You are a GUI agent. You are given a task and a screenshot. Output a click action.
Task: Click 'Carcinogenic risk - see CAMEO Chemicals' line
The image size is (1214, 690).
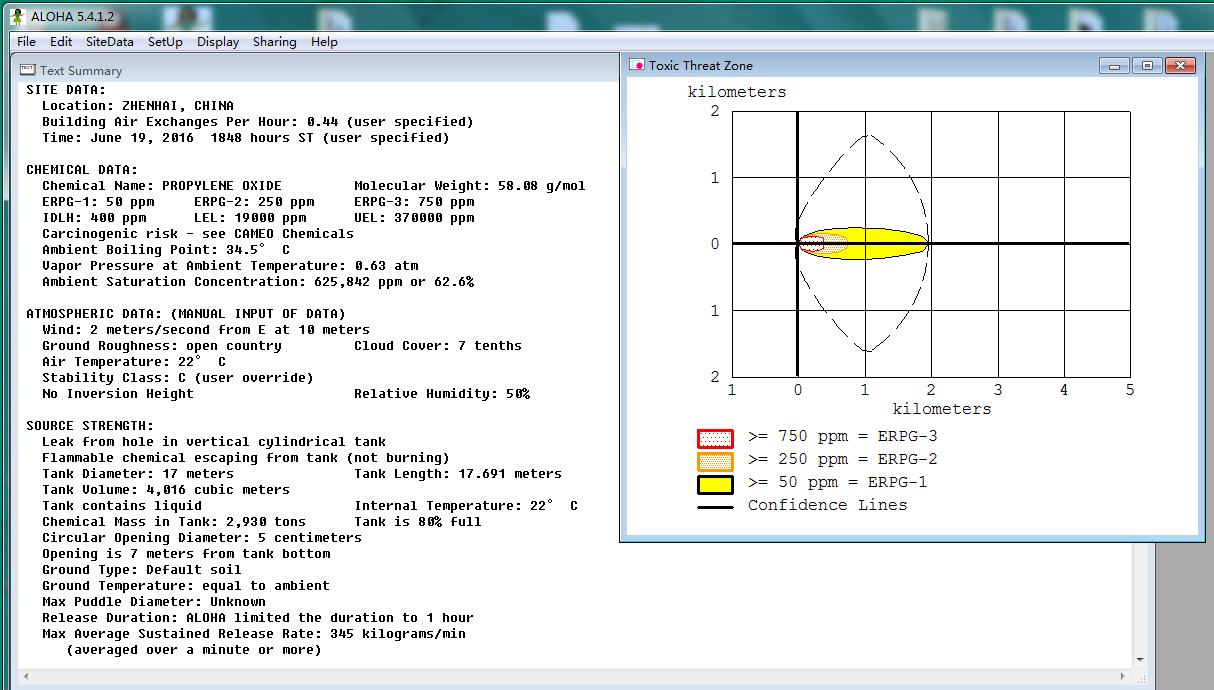198,234
